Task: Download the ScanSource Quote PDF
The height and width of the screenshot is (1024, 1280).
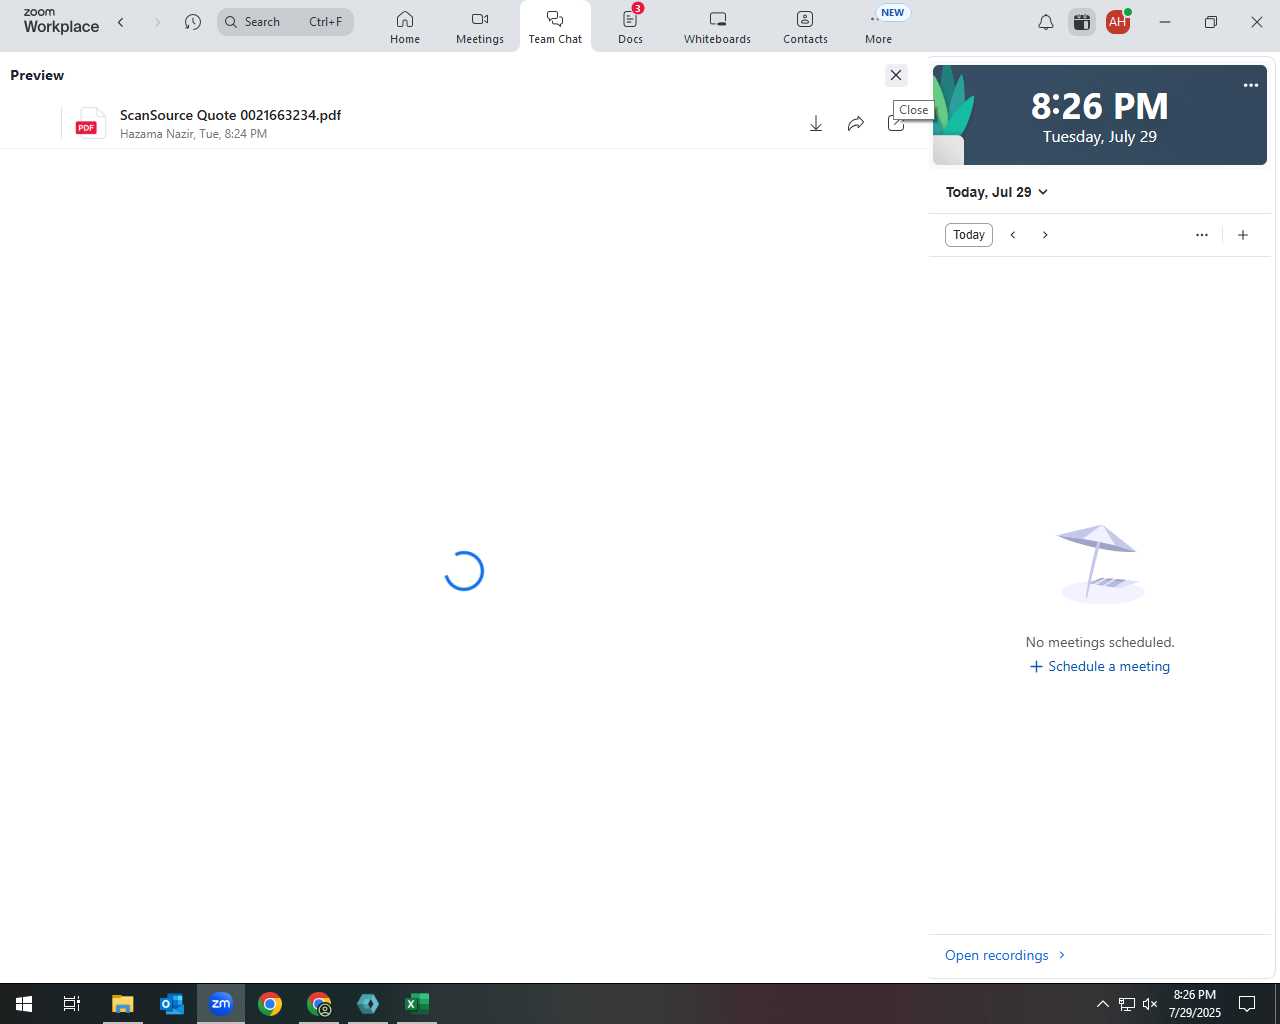Action: [x=816, y=123]
